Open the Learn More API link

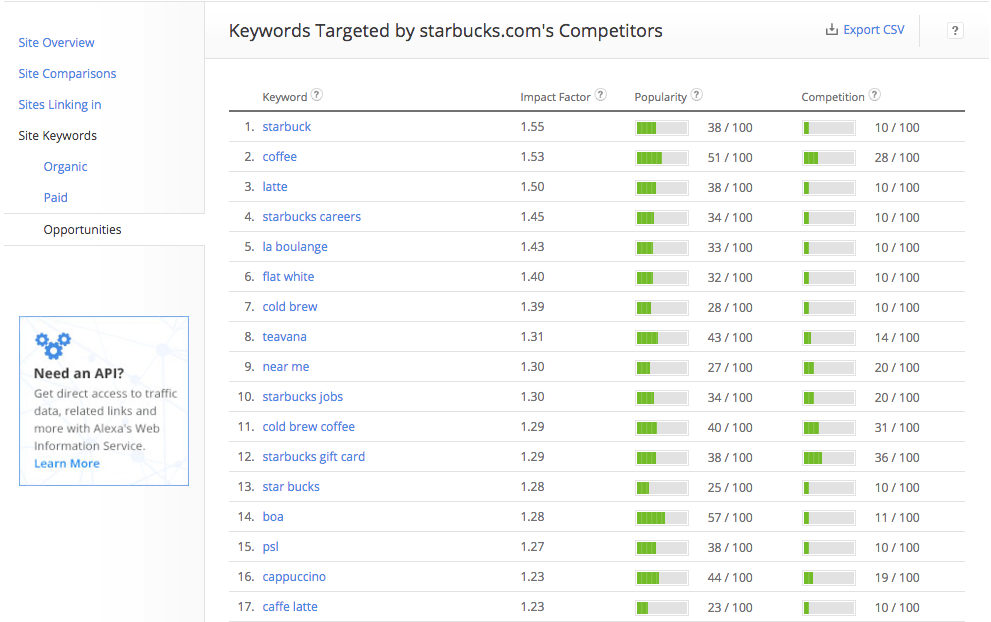[x=67, y=463]
